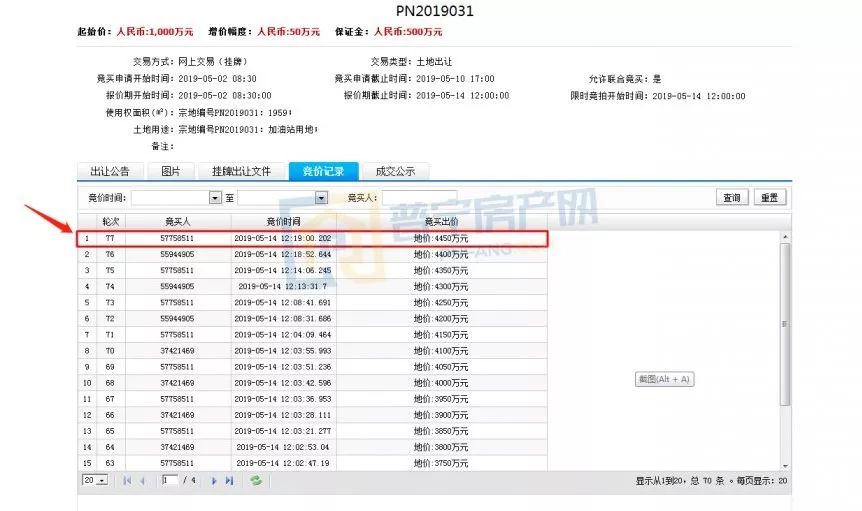This screenshot has height=511, width=862.
Task: Go to the first page of records
Action: (x=127, y=481)
